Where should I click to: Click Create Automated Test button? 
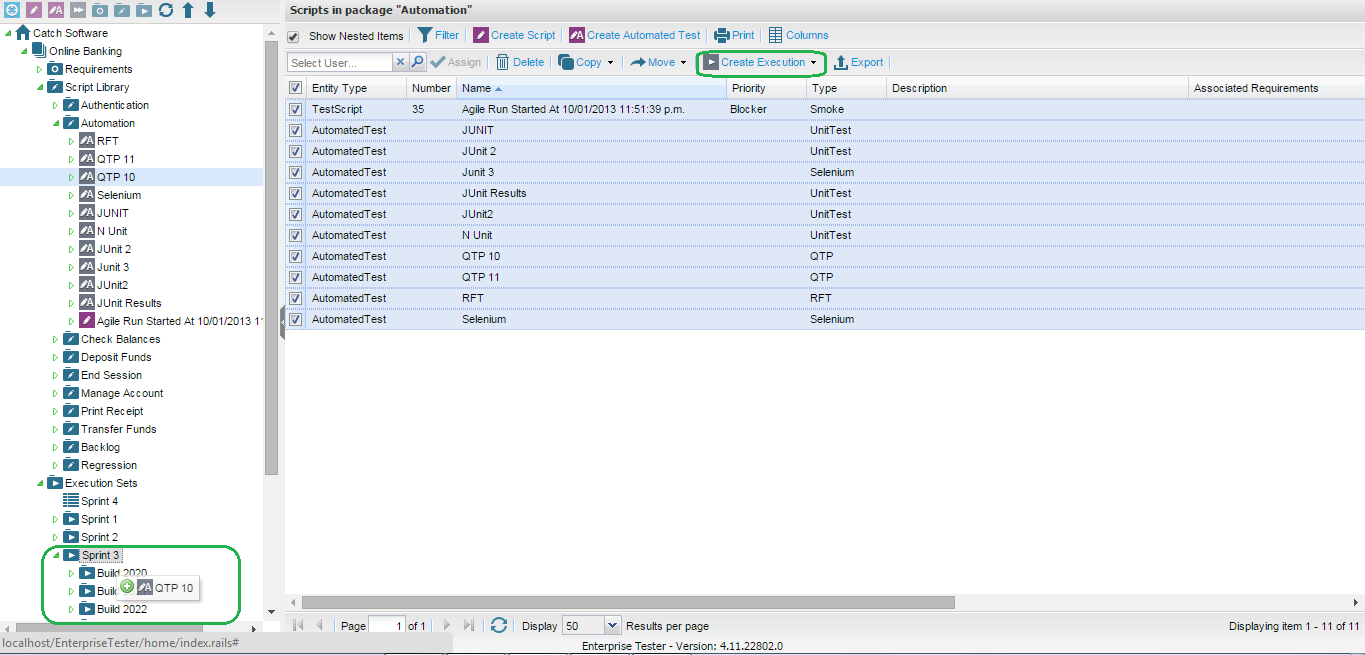coord(634,35)
